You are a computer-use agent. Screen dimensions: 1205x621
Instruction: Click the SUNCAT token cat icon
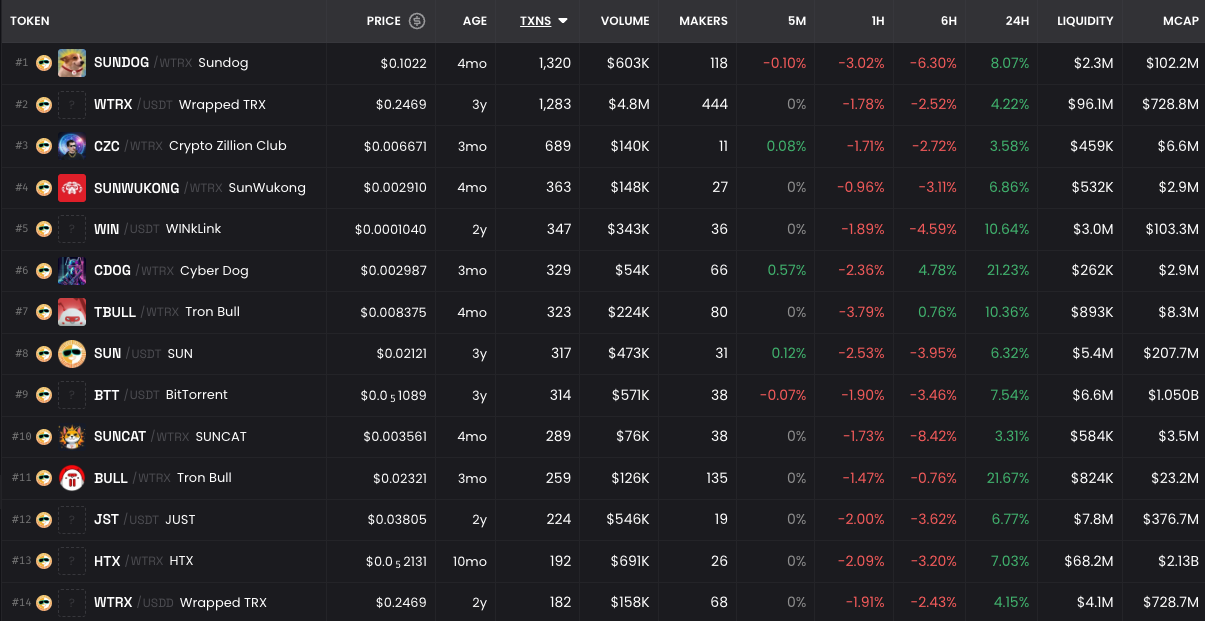click(72, 437)
